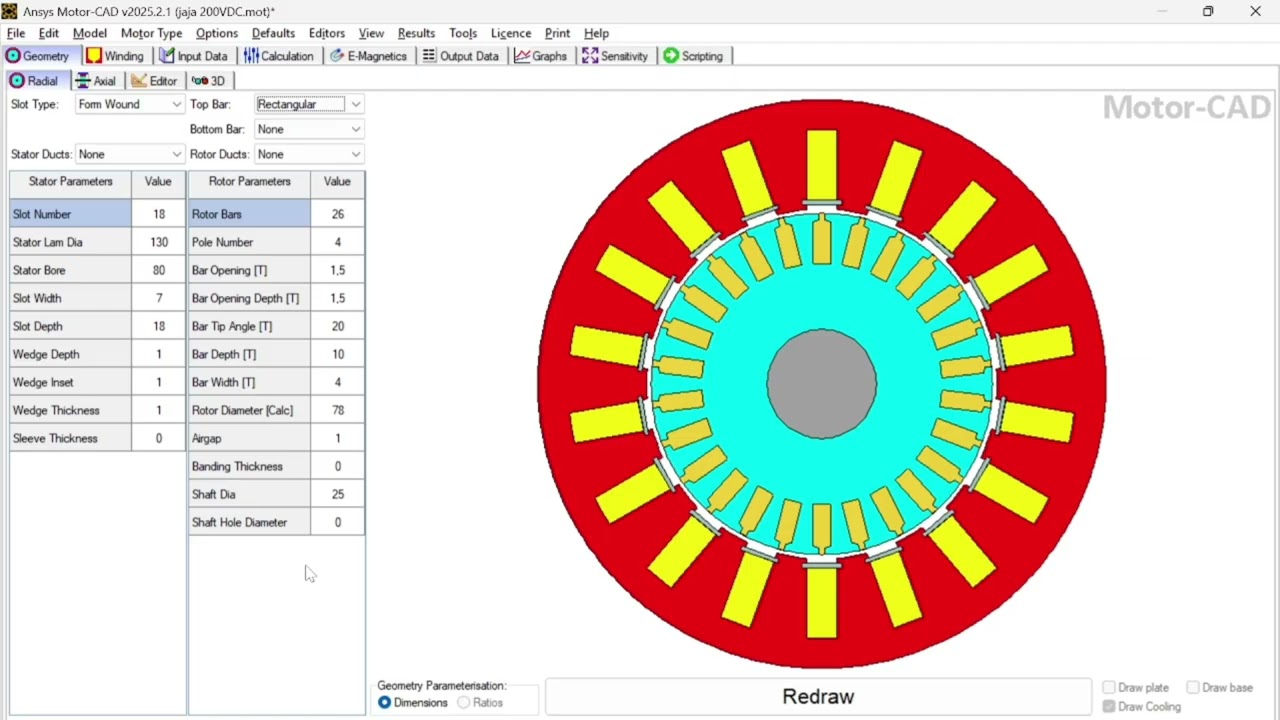This screenshot has width=1280, height=720.
Task: Edit the Airgap value cell
Action: (x=337, y=438)
